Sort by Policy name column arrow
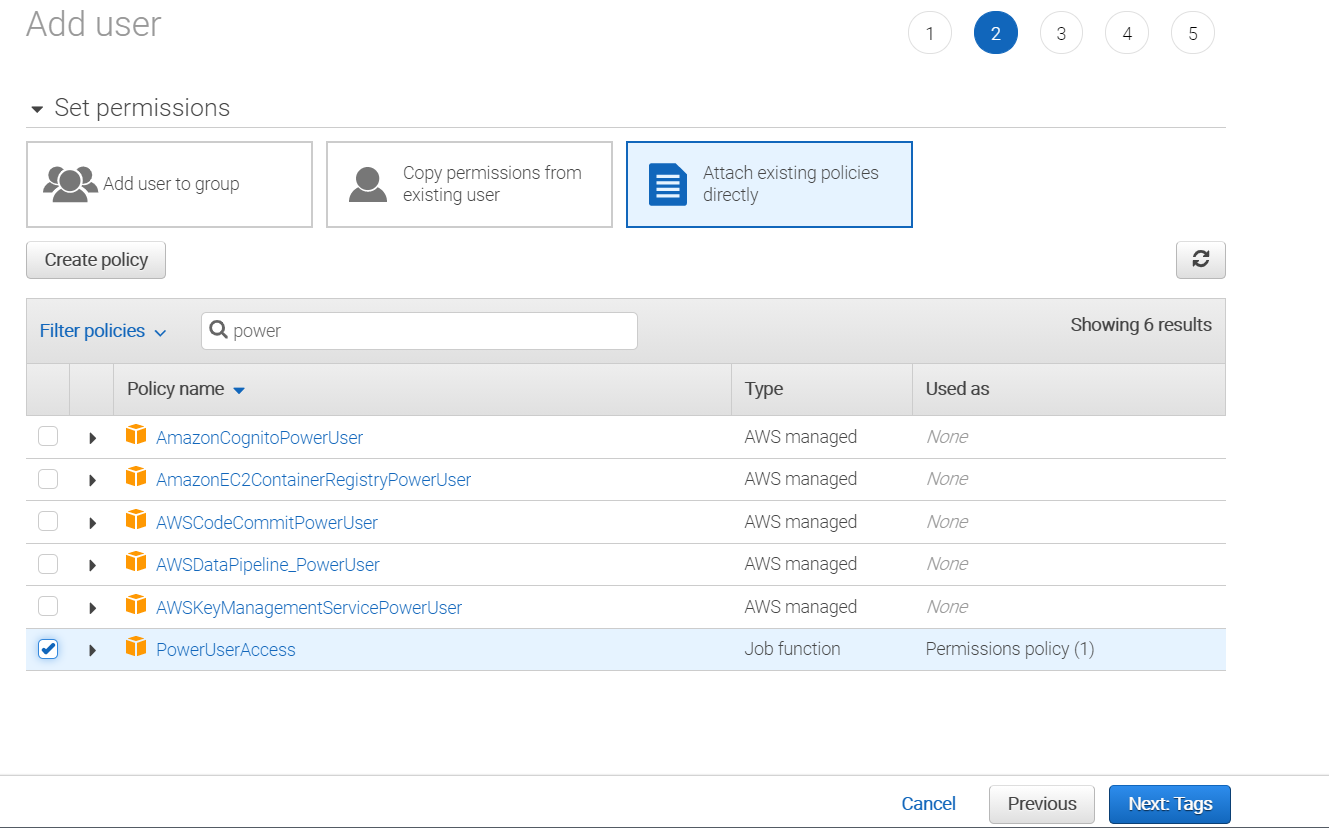Screen dimensions: 1329x828 pyautogui.click(x=238, y=390)
